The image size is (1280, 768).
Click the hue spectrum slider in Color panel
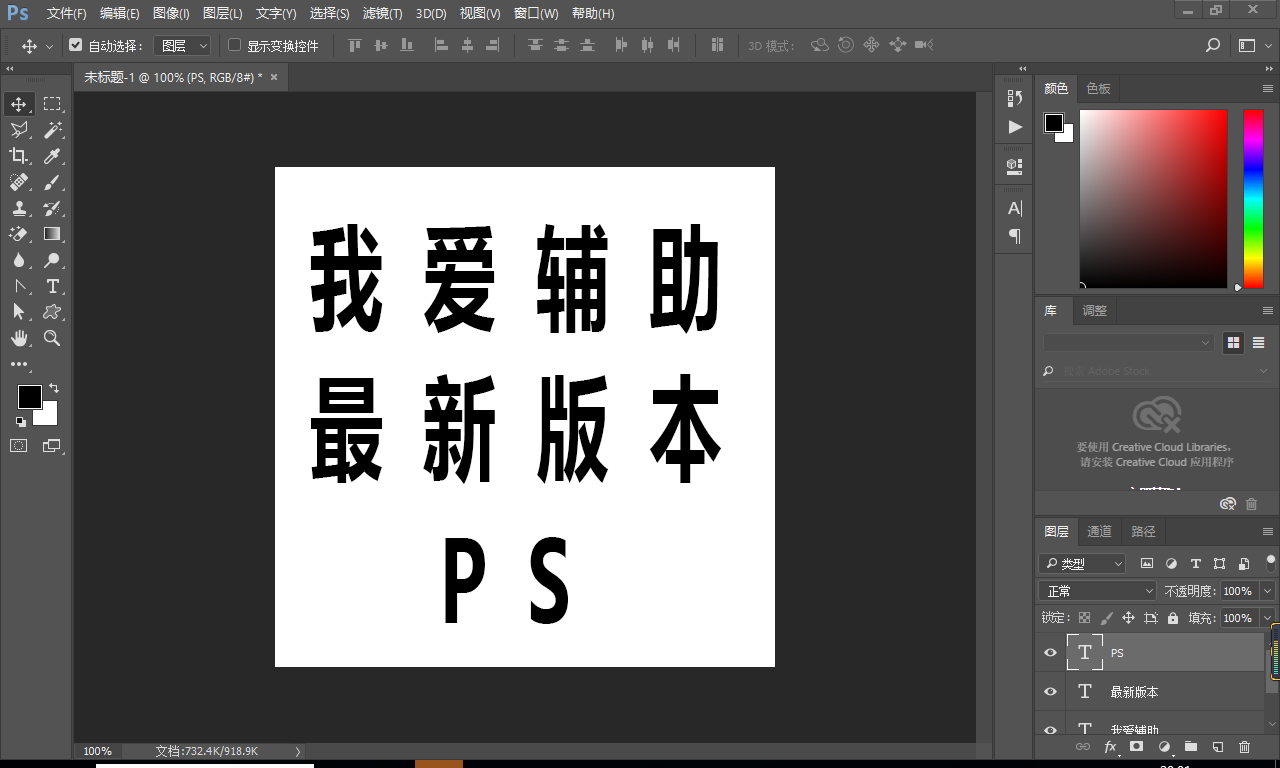tap(1253, 198)
